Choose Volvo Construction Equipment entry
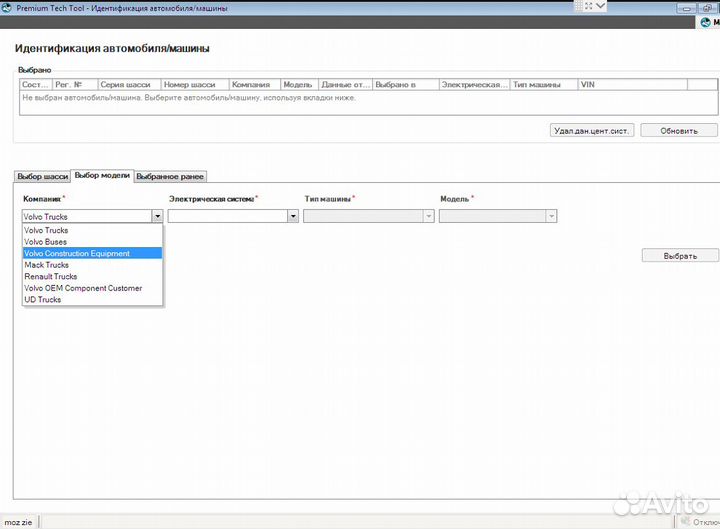This screenshot has height=529, width=720. pyautogui.click(x=92, y=253)
